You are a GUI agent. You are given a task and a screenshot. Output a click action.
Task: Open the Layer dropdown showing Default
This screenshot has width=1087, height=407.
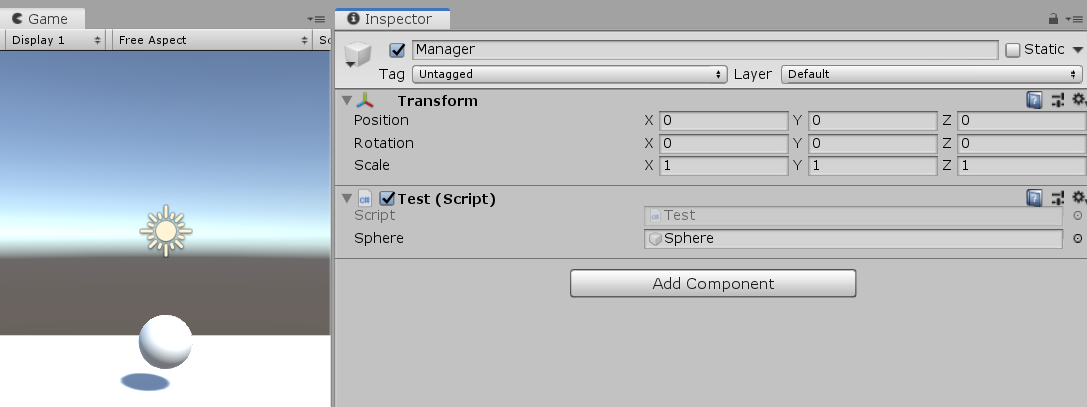[931, 74]
